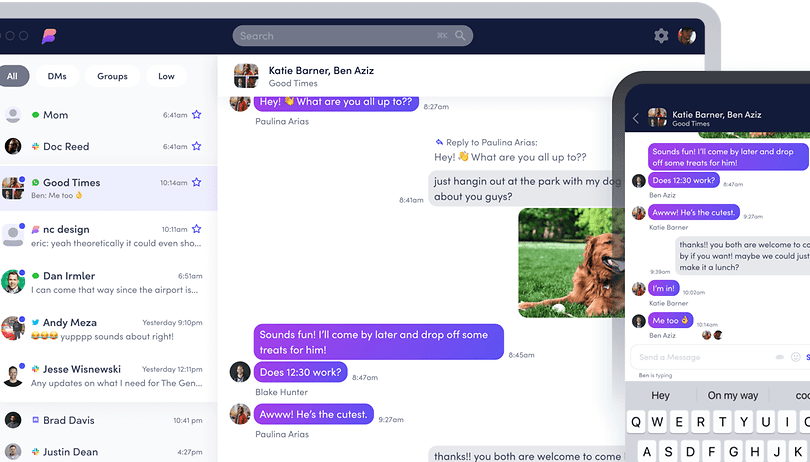The height and width of the screenshot is (462, 810).
Task: Click the desktop 'Sounds fun! I'll come by later' bubble
Action: (378, 342)
